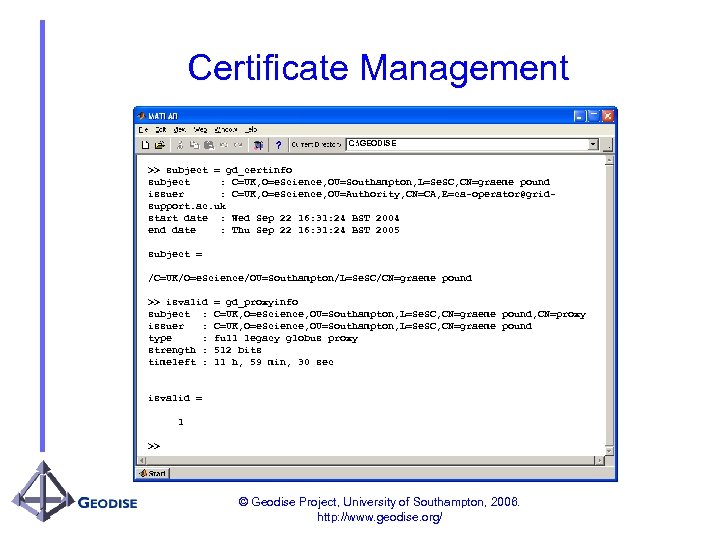The image size is (720, 540).
Task: Click the Cut scissors icon
Action: coord(180,145)
